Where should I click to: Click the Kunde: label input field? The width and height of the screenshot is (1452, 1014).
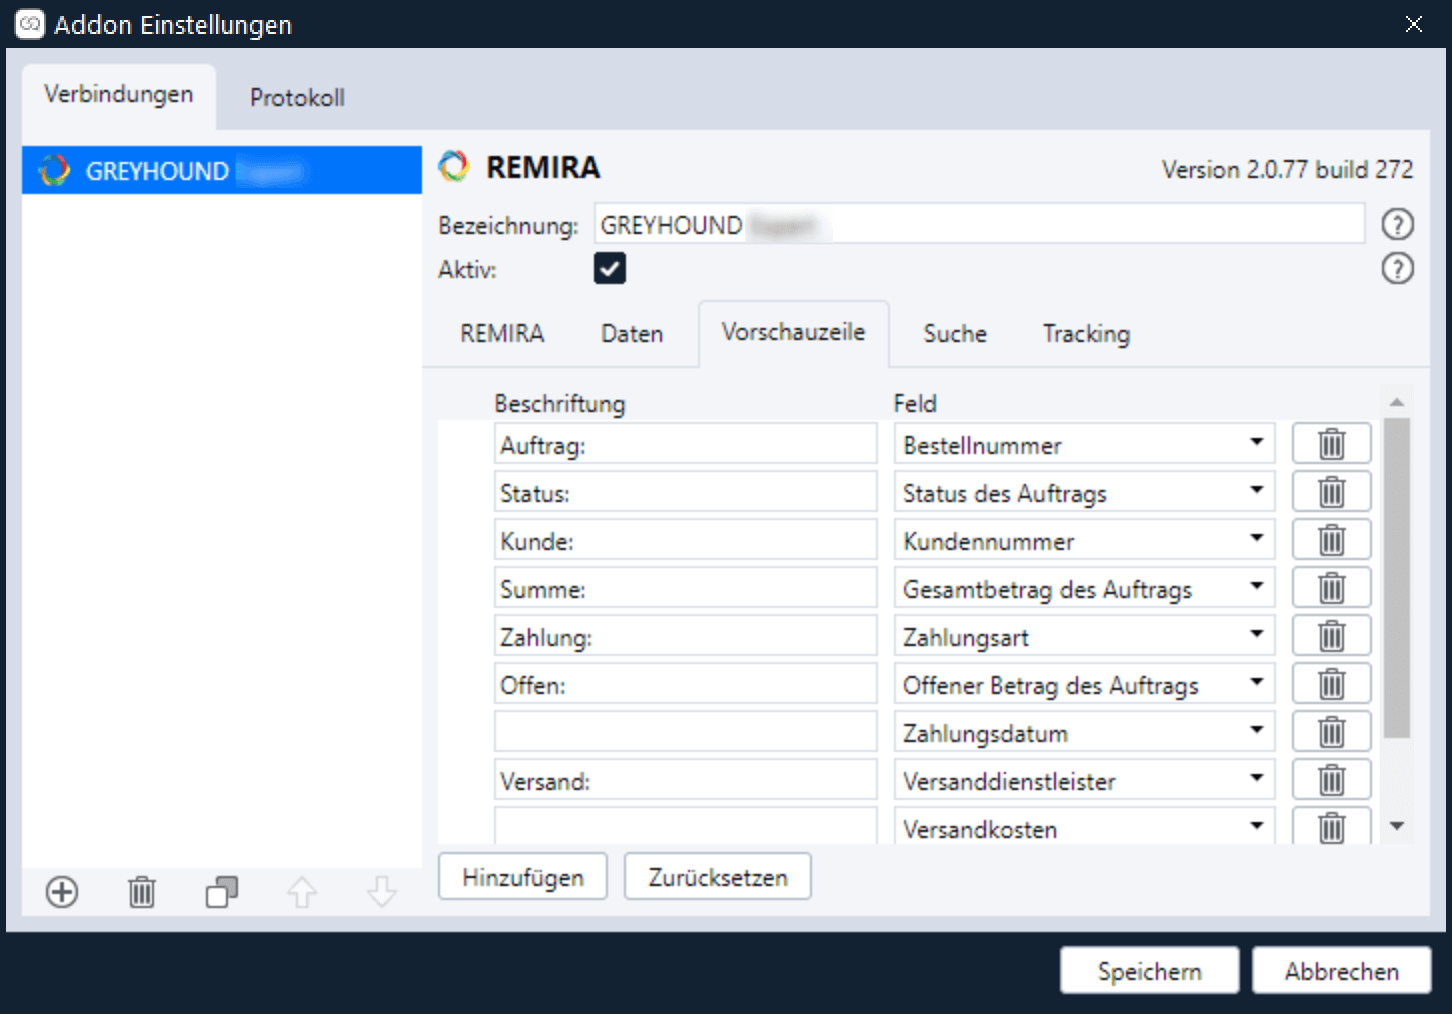tap(685, 540)
